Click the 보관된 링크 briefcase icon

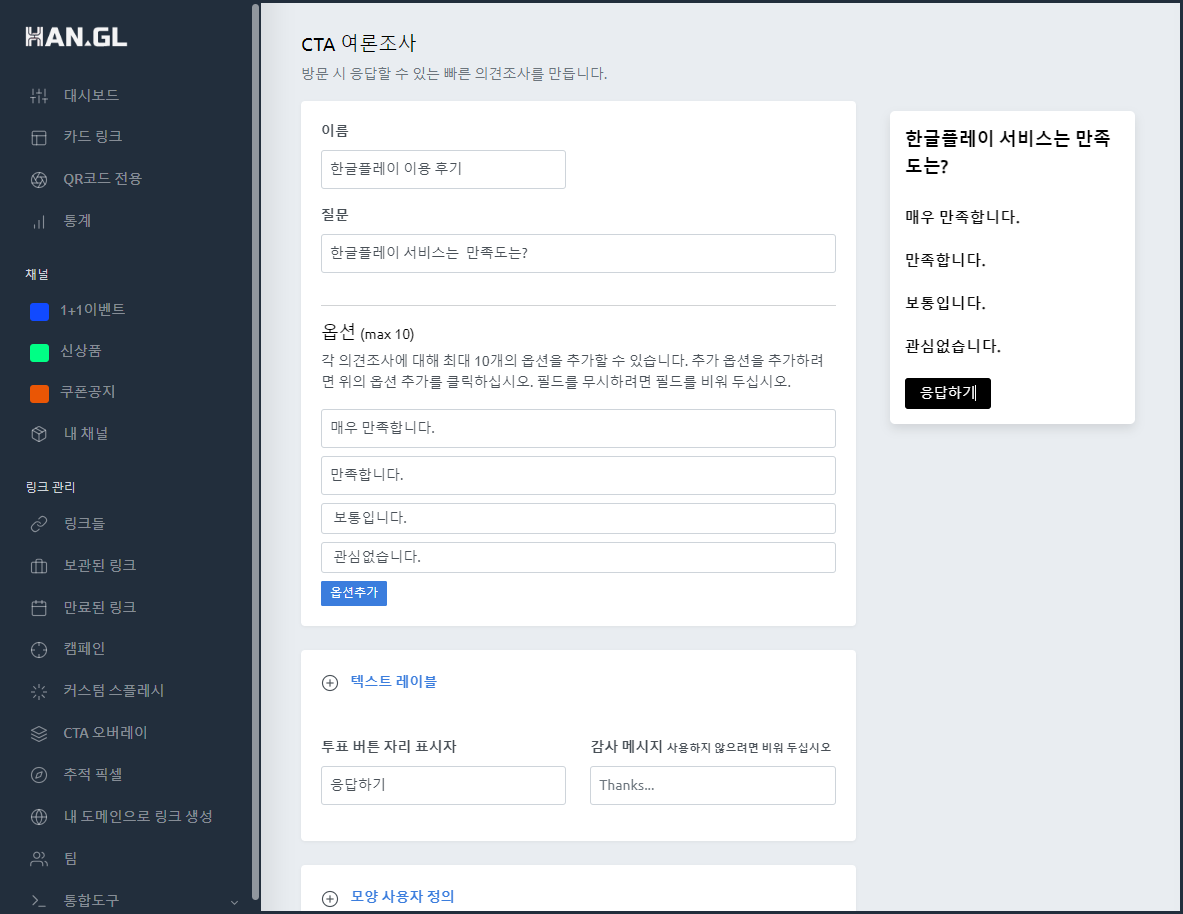[x=39, y=566]
